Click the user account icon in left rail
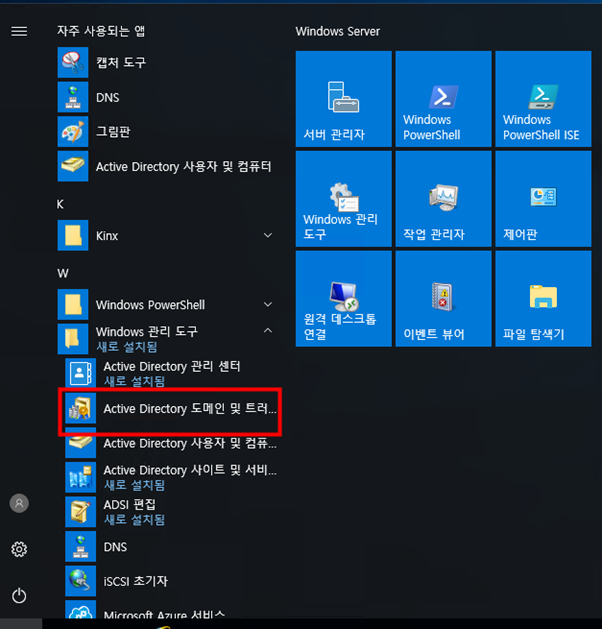 coord(19,503)
